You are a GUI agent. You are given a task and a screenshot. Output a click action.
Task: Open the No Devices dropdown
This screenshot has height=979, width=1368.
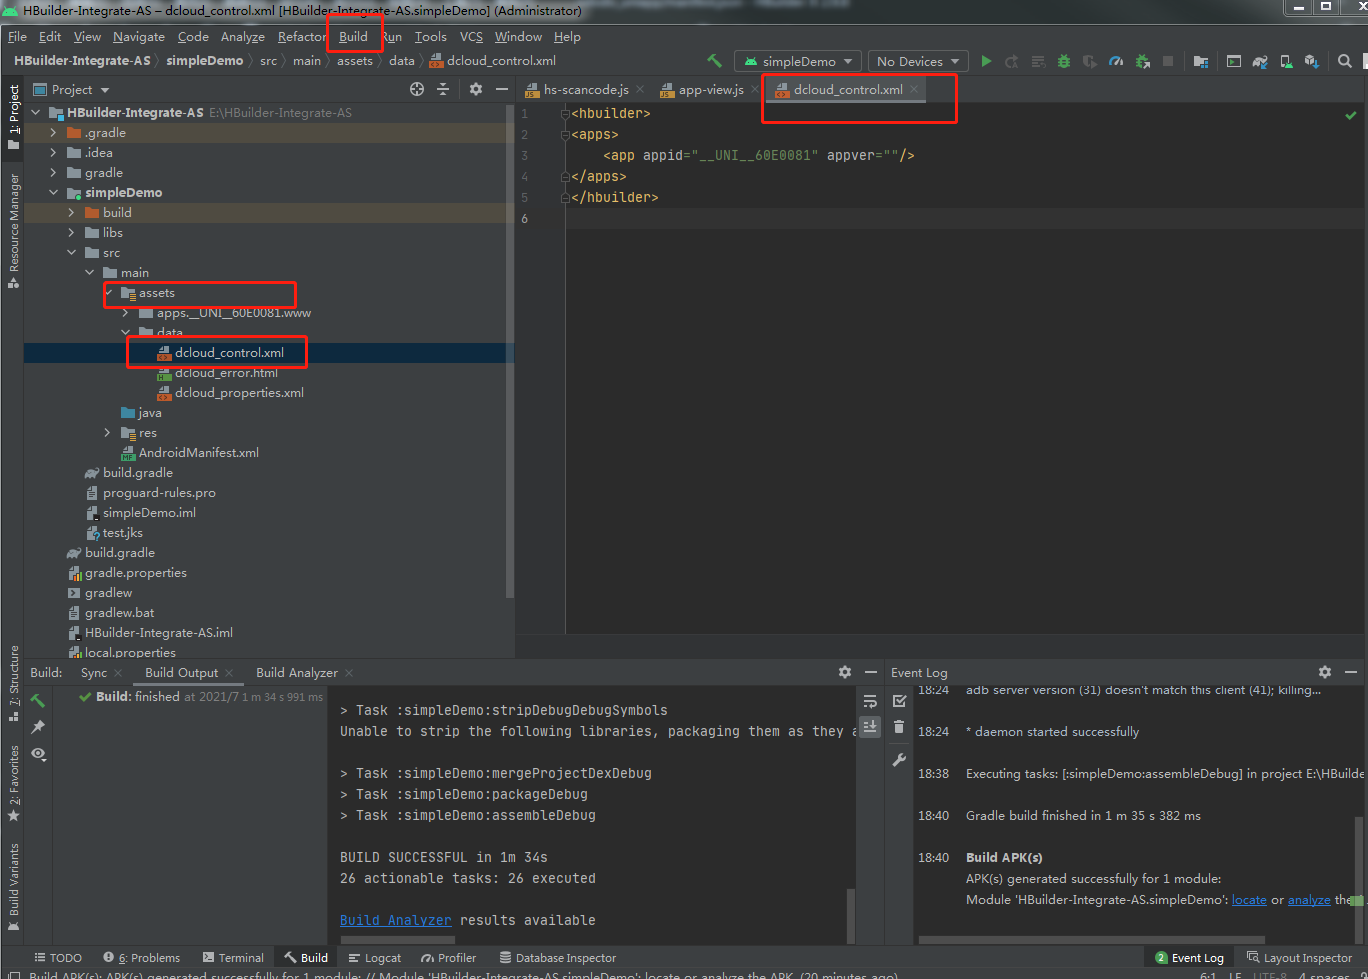[918, 61]
